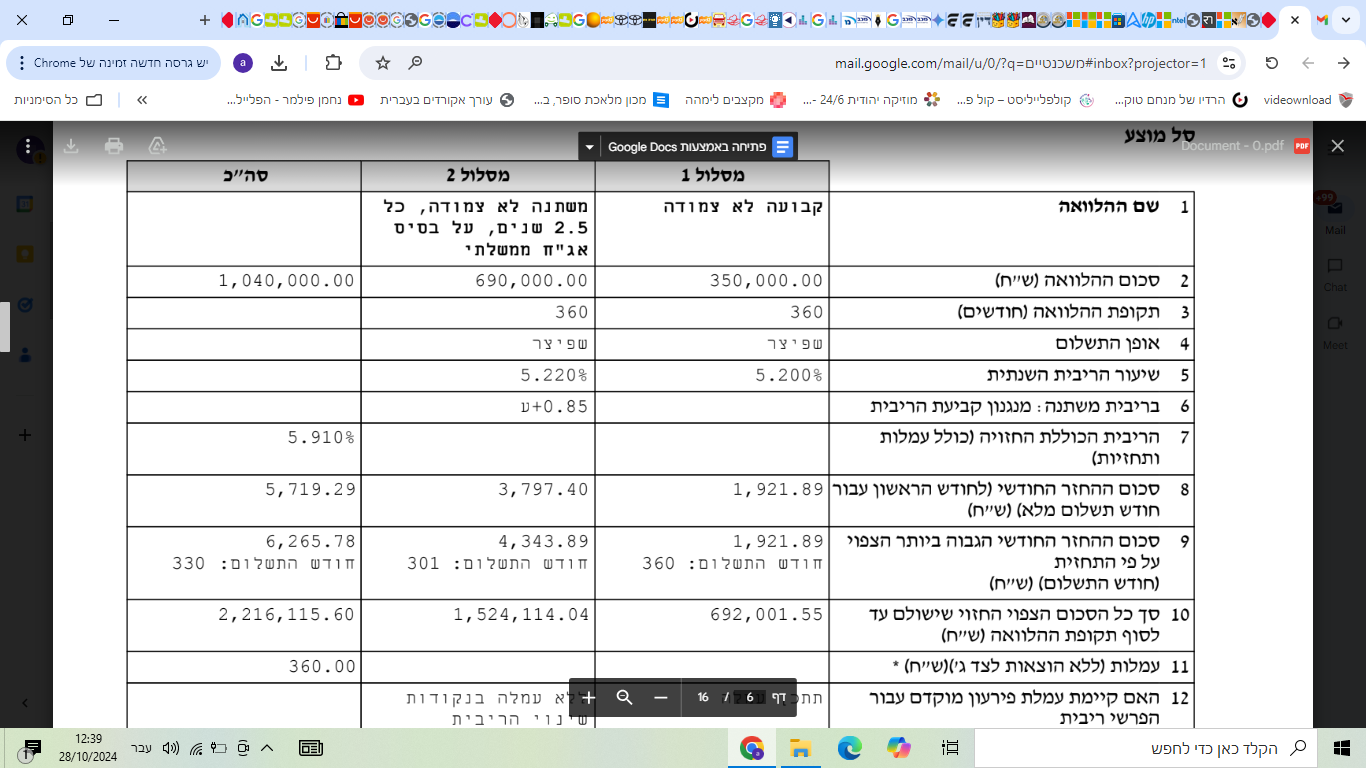Show hidden system tray icons
The width and height of the screenshot is (1366, 768).
[x=267, y=748]
